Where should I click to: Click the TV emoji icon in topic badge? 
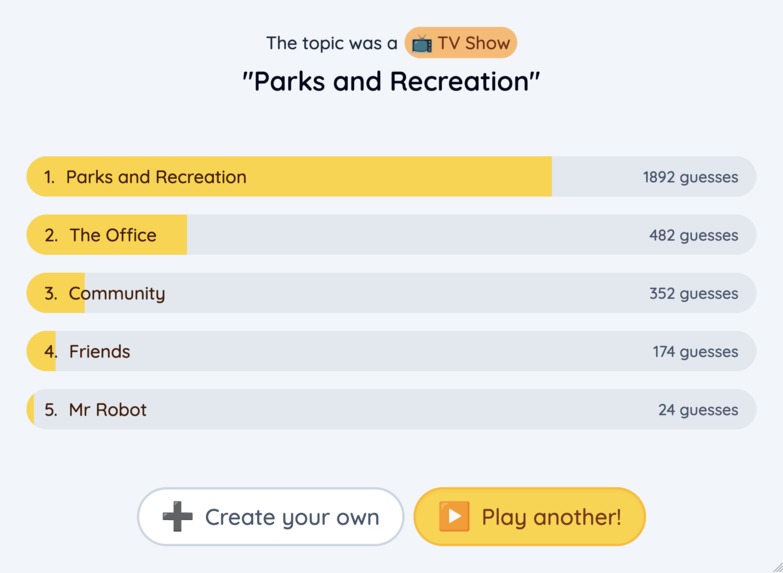click(422, 44)
